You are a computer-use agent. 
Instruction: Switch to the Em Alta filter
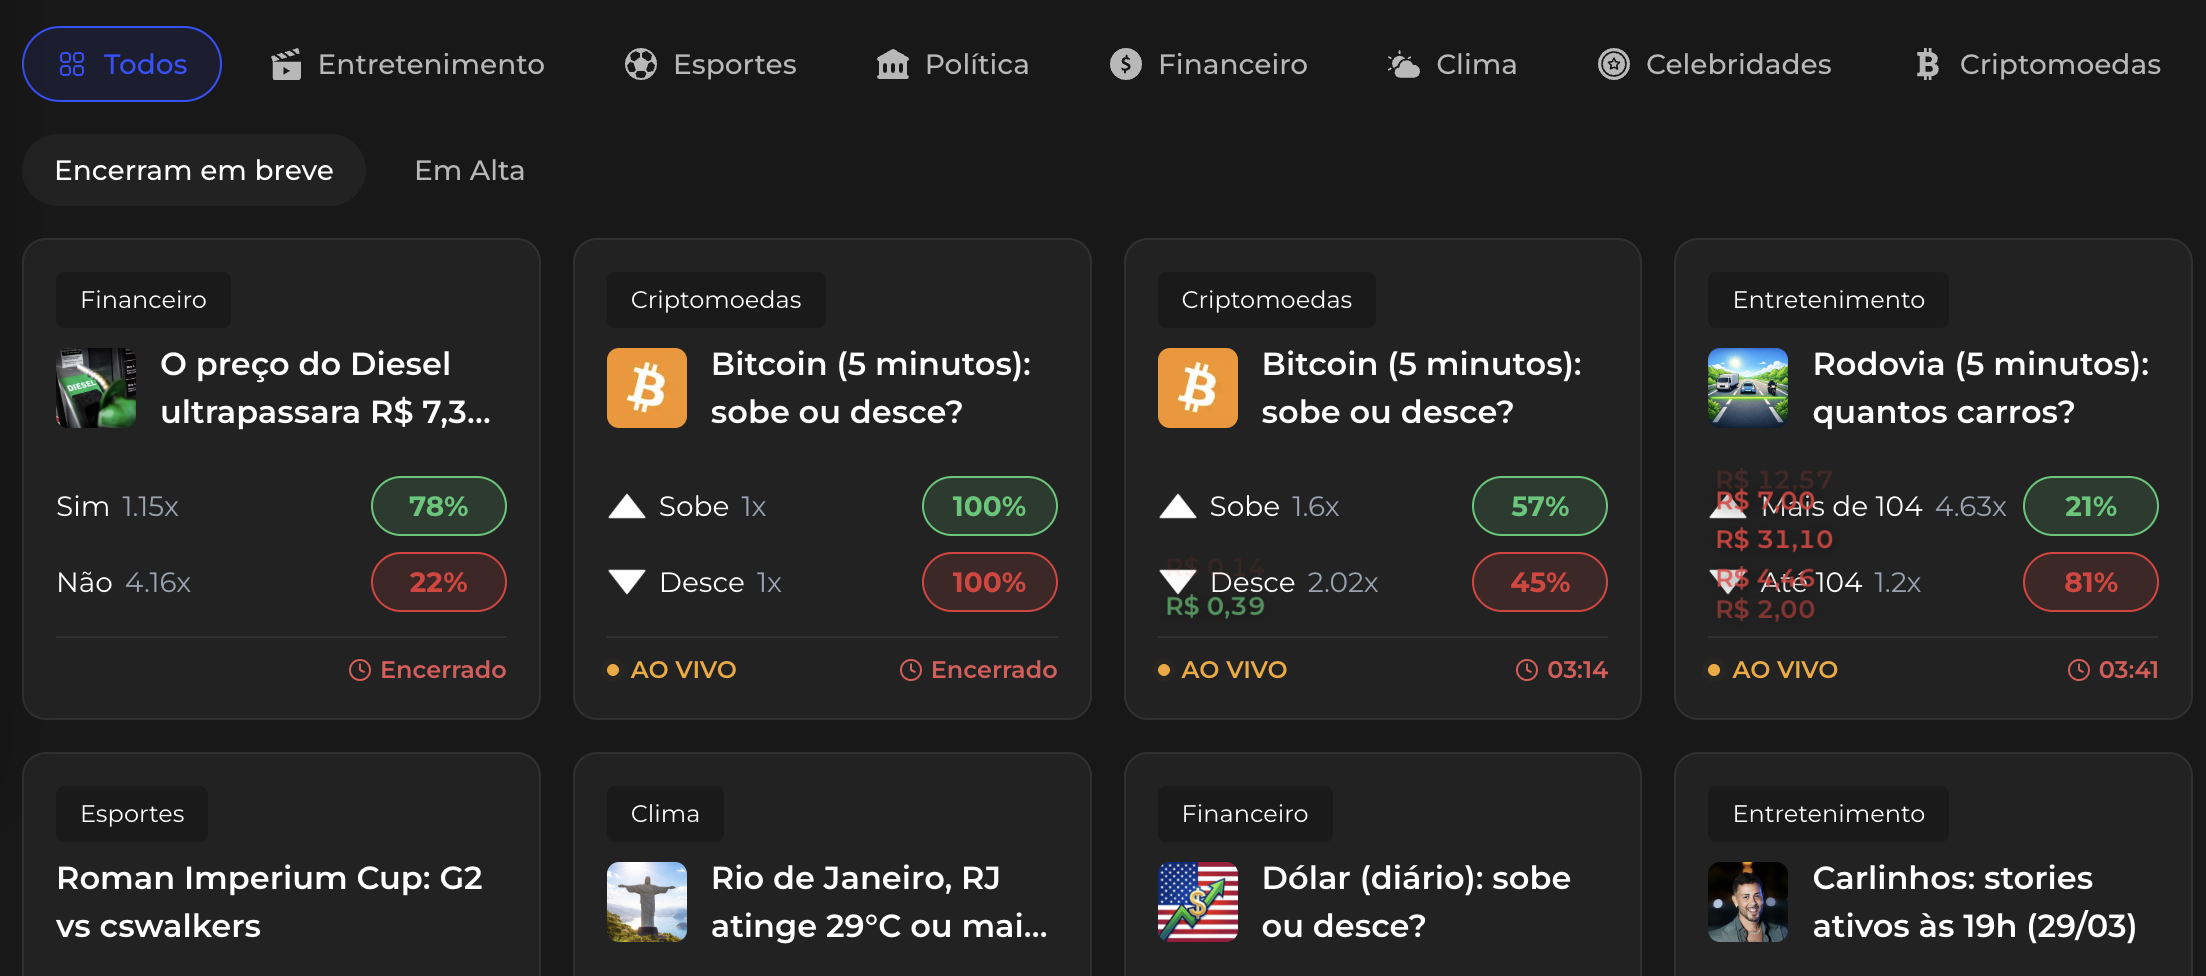click(468, 169)
